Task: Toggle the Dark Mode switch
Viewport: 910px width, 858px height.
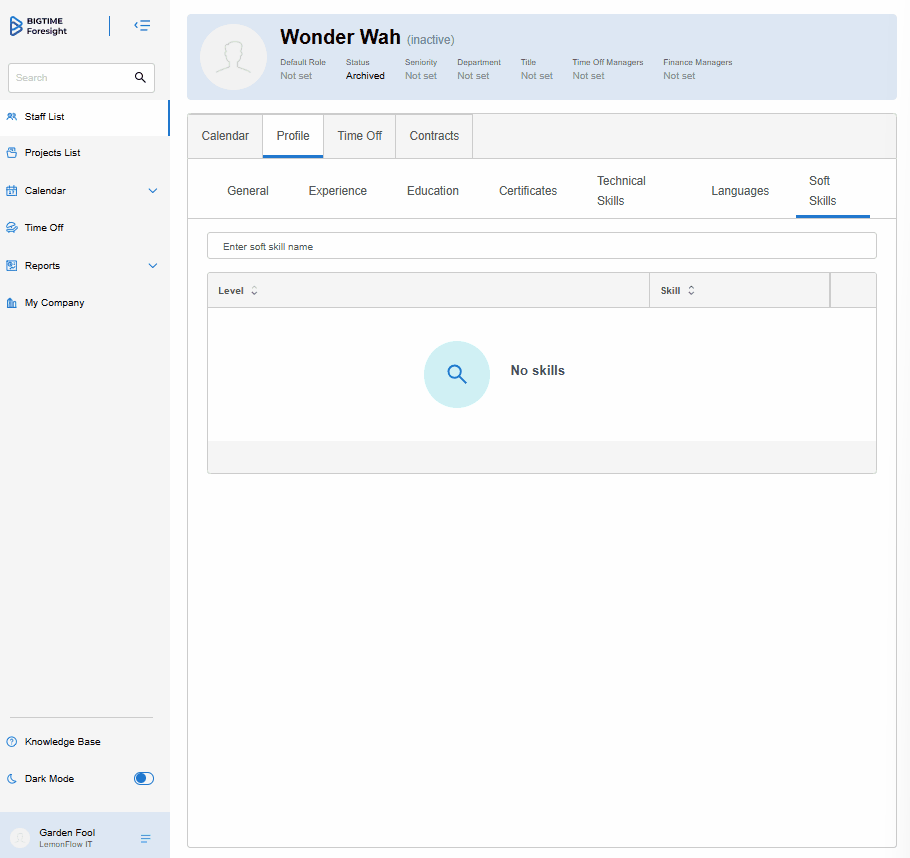Action: [144, 778]
